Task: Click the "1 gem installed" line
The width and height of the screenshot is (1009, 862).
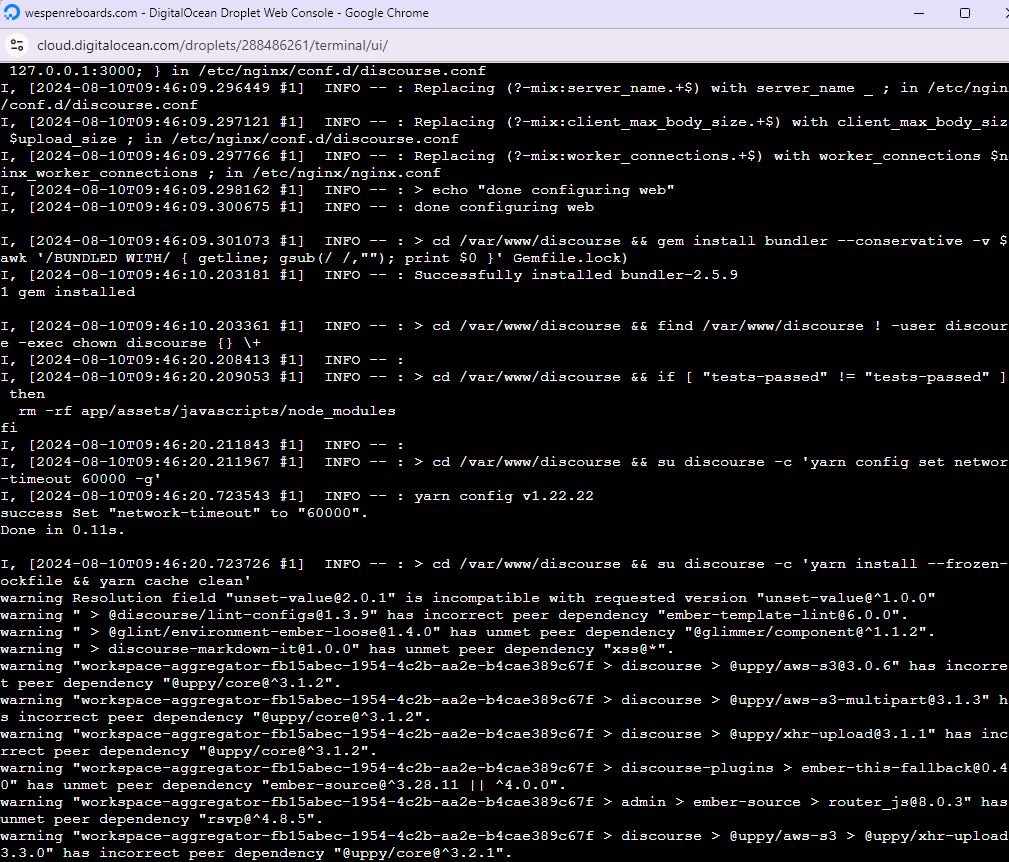Action: tap(68, 292)
